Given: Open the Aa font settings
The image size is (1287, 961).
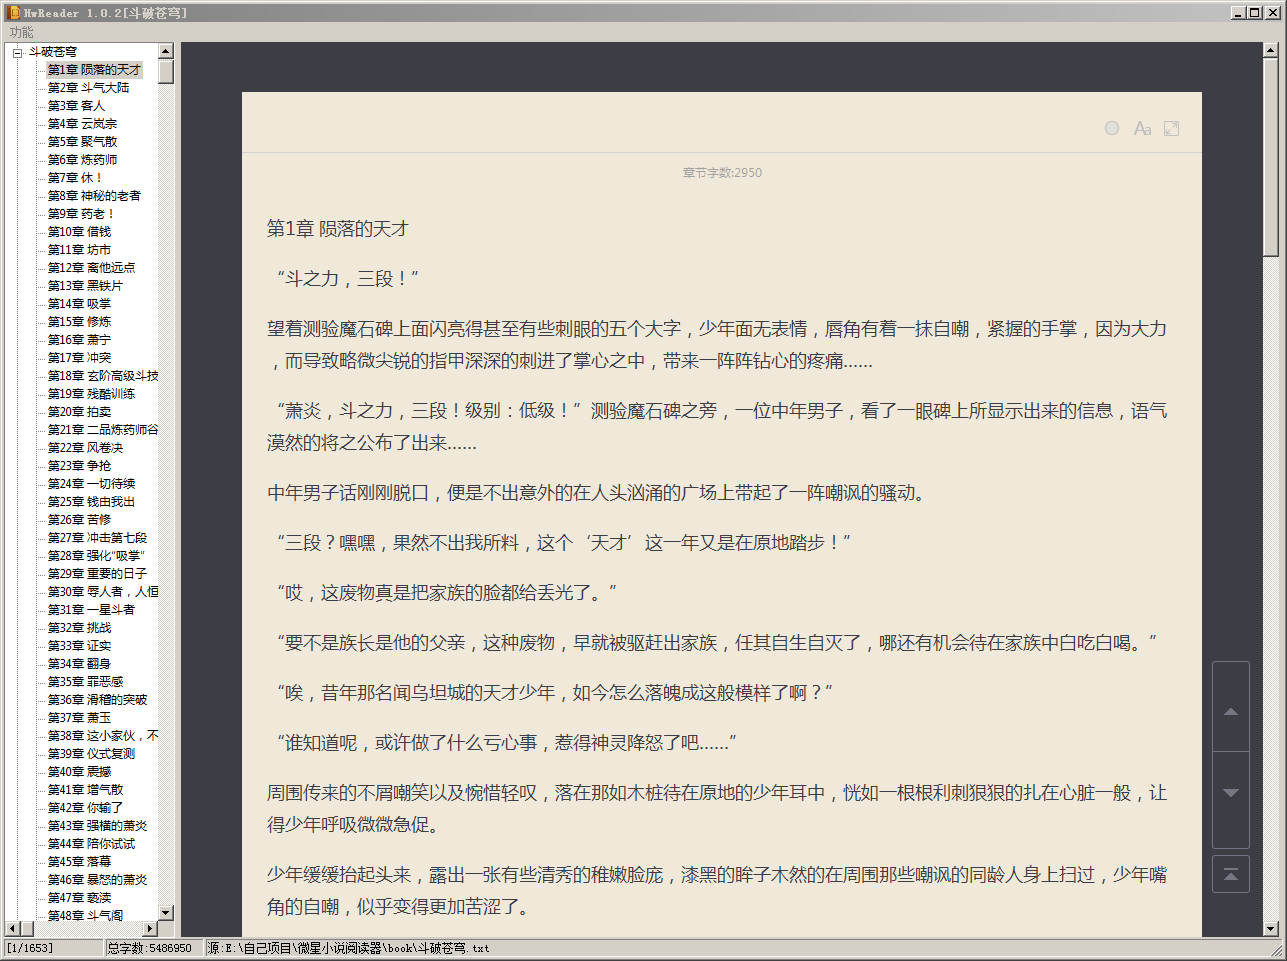Looking at the screenshot, I should pyautogui.click(x=1142, y=128).
